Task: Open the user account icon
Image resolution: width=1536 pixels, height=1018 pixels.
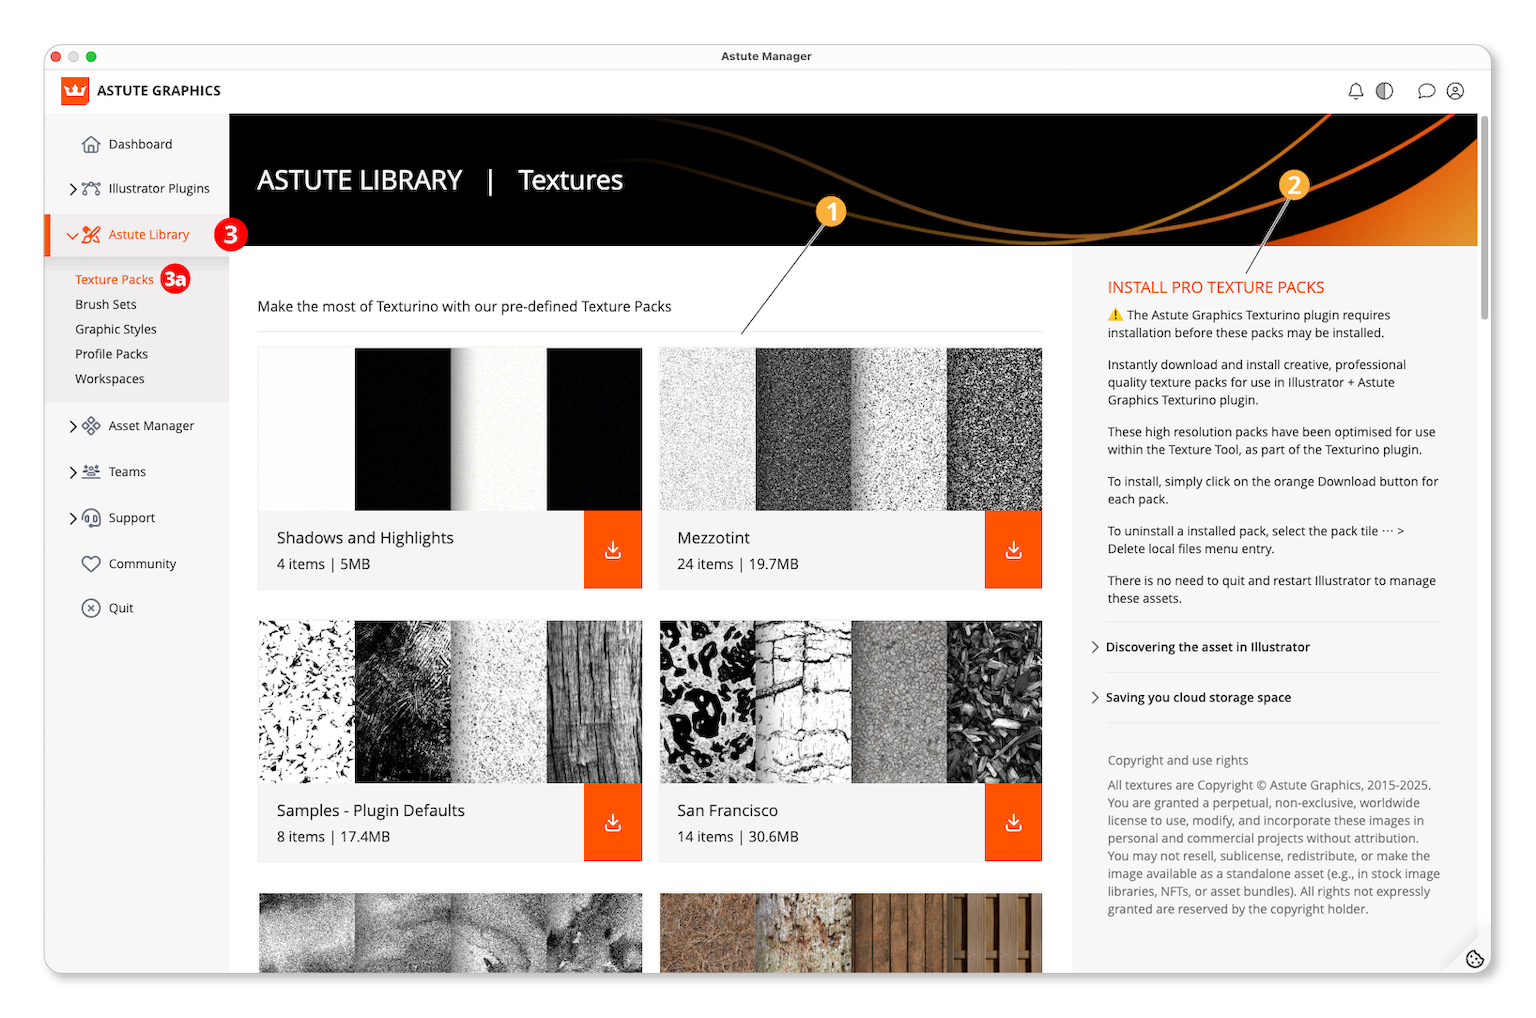Action: click(1456, 91)
